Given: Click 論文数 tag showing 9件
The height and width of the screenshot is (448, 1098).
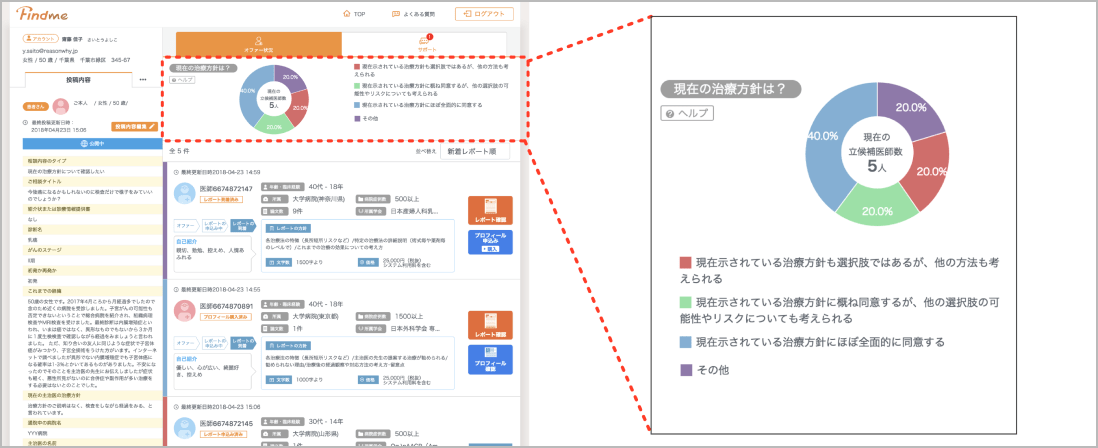Looking at the screenshot, I should (274, 210).
